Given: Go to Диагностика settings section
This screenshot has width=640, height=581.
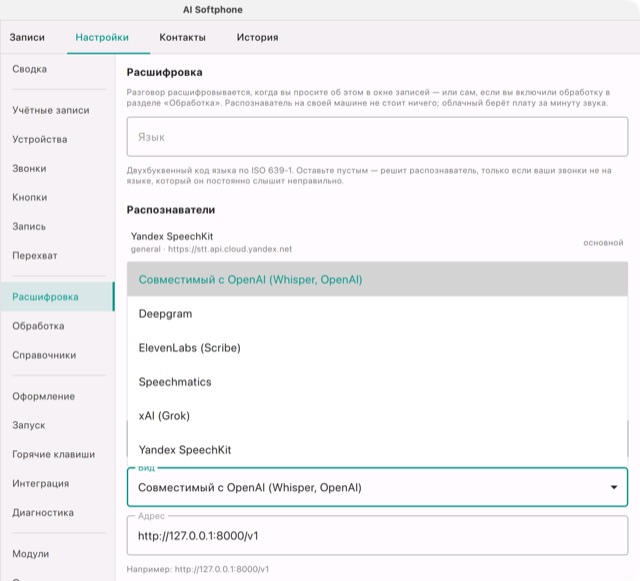Looking at the screenshot, I should (x=58, y=512).
